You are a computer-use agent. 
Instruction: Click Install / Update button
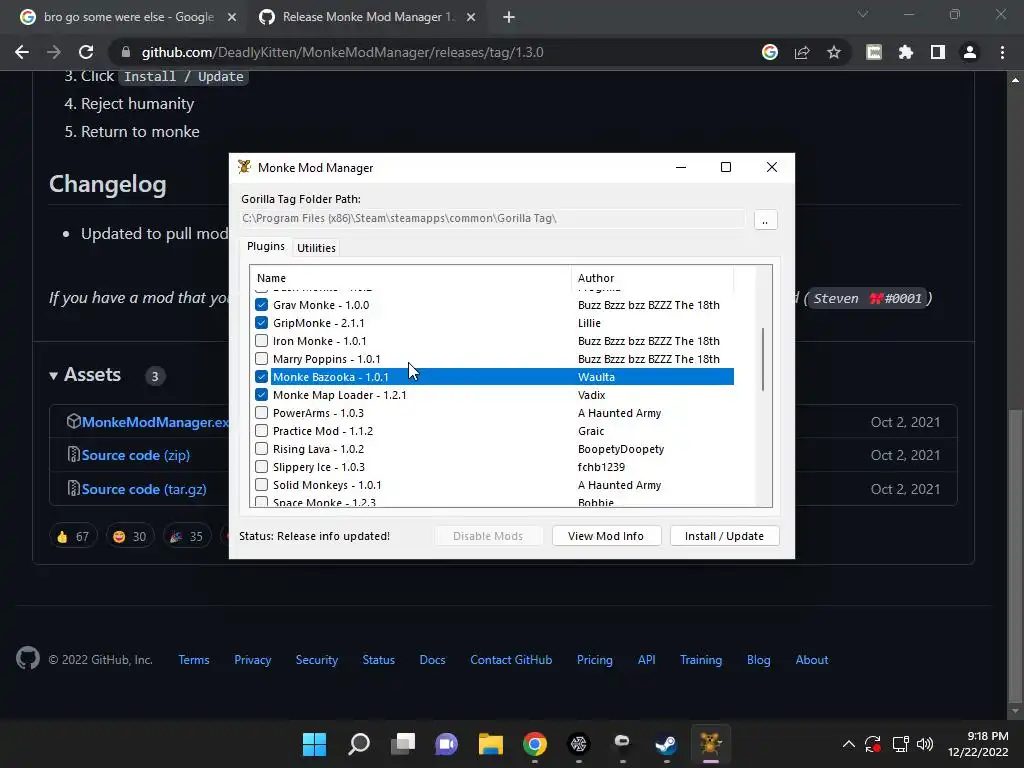click(724, 536)
